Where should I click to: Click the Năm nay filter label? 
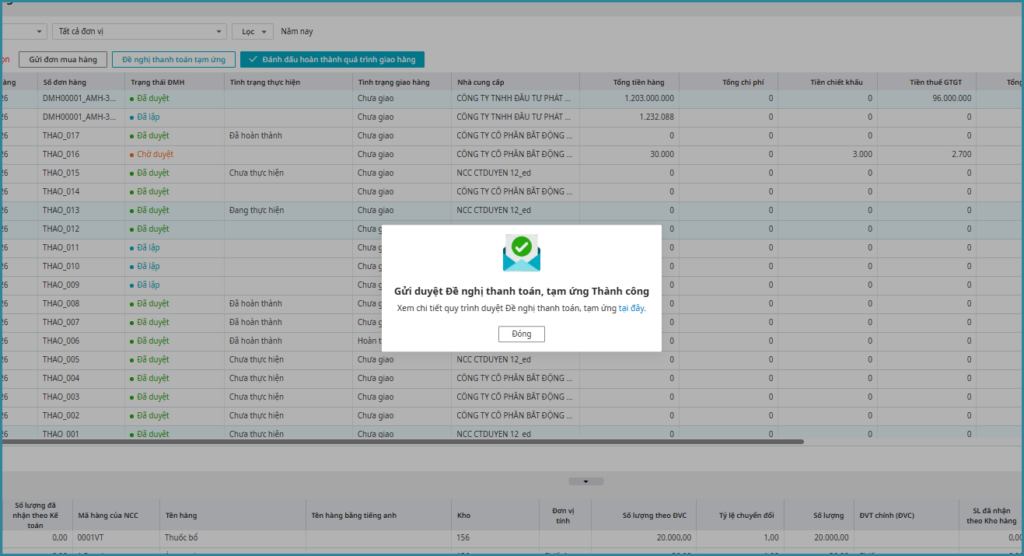pos(296,31)
